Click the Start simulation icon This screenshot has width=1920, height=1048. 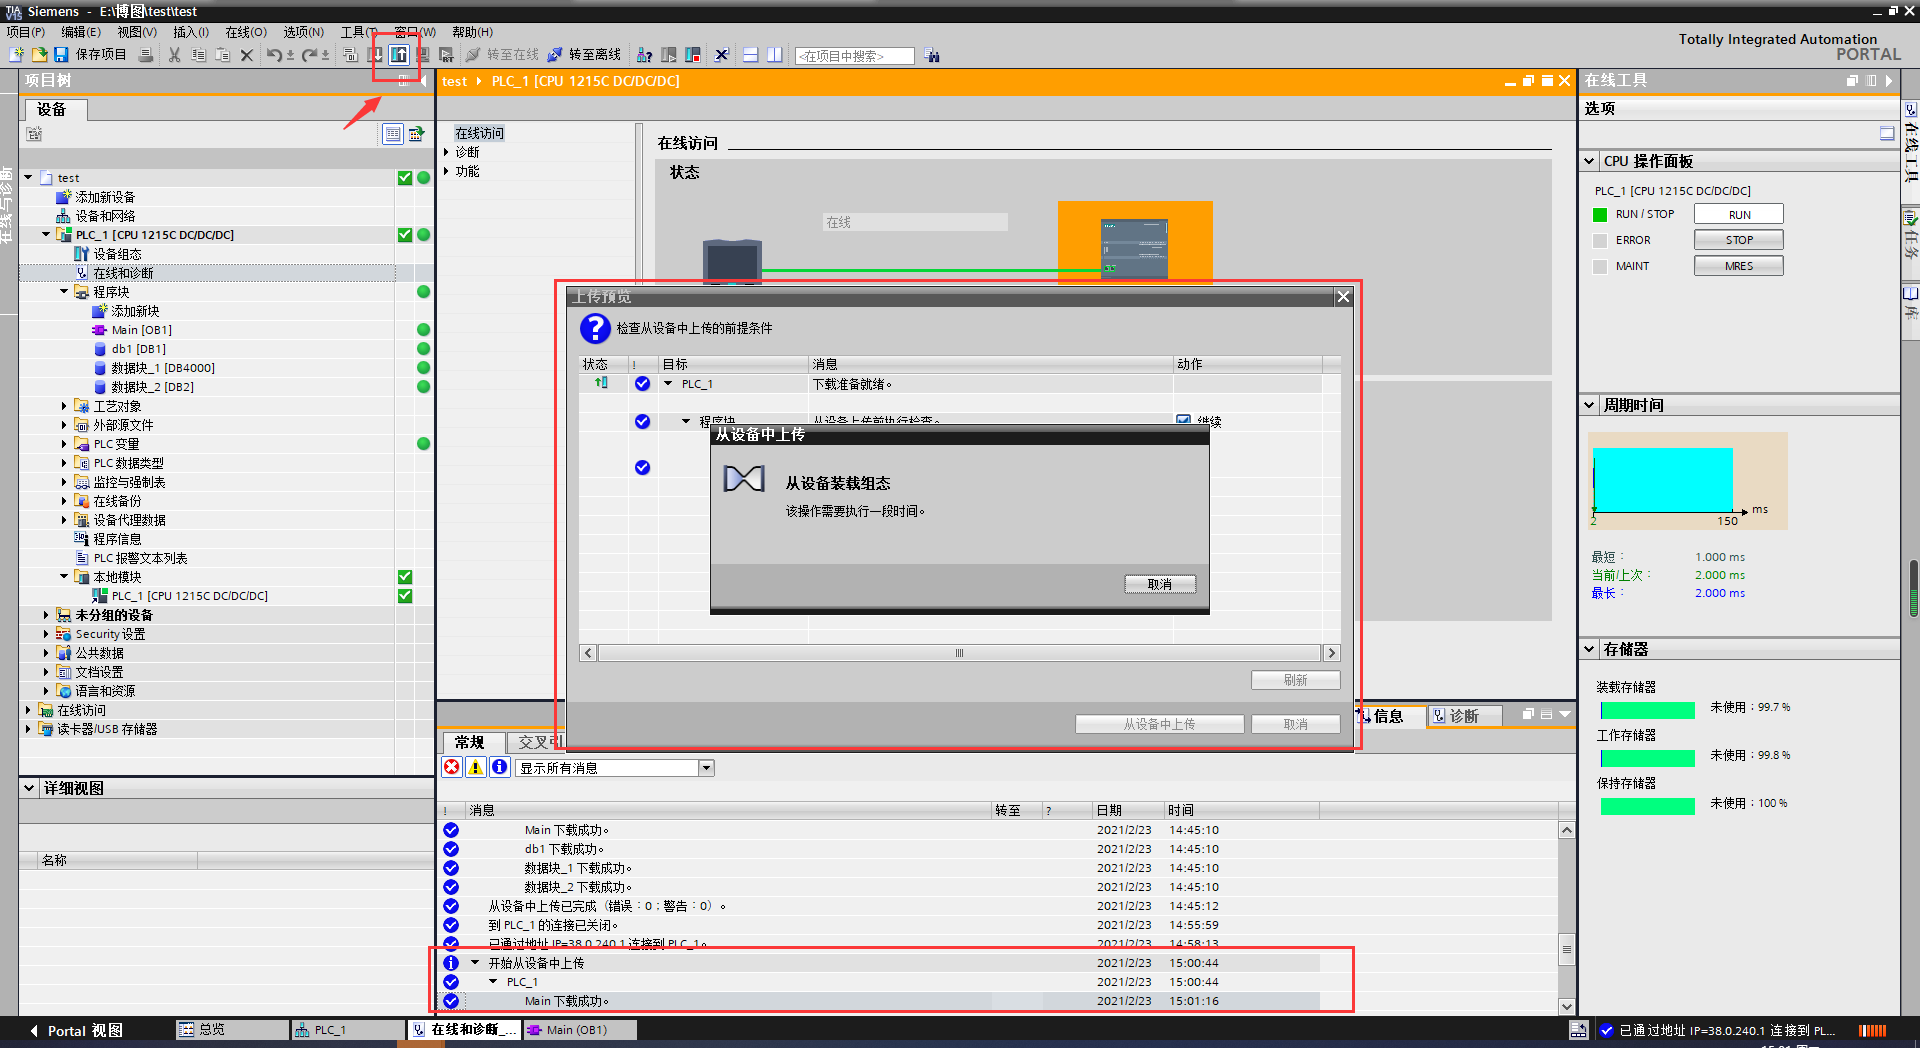click(423, 55)
